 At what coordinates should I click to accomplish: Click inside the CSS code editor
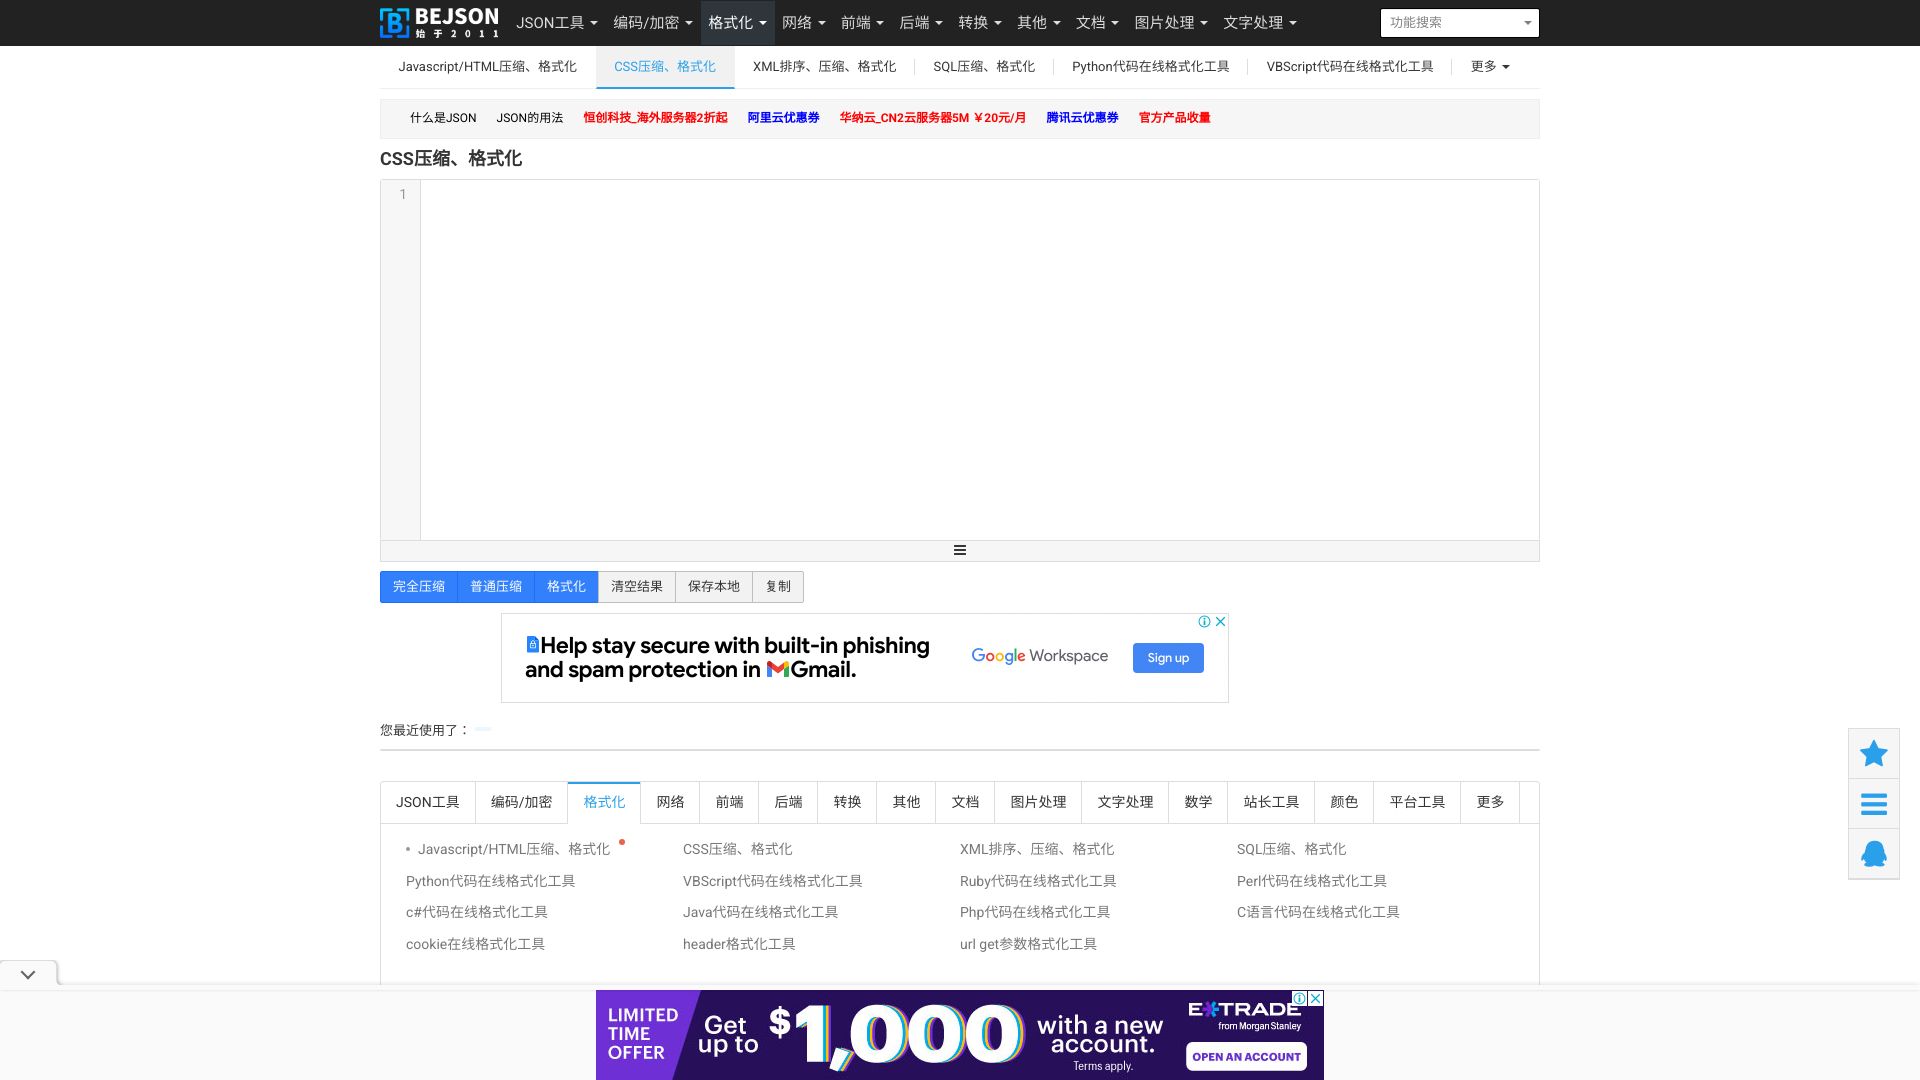[979, 360]
